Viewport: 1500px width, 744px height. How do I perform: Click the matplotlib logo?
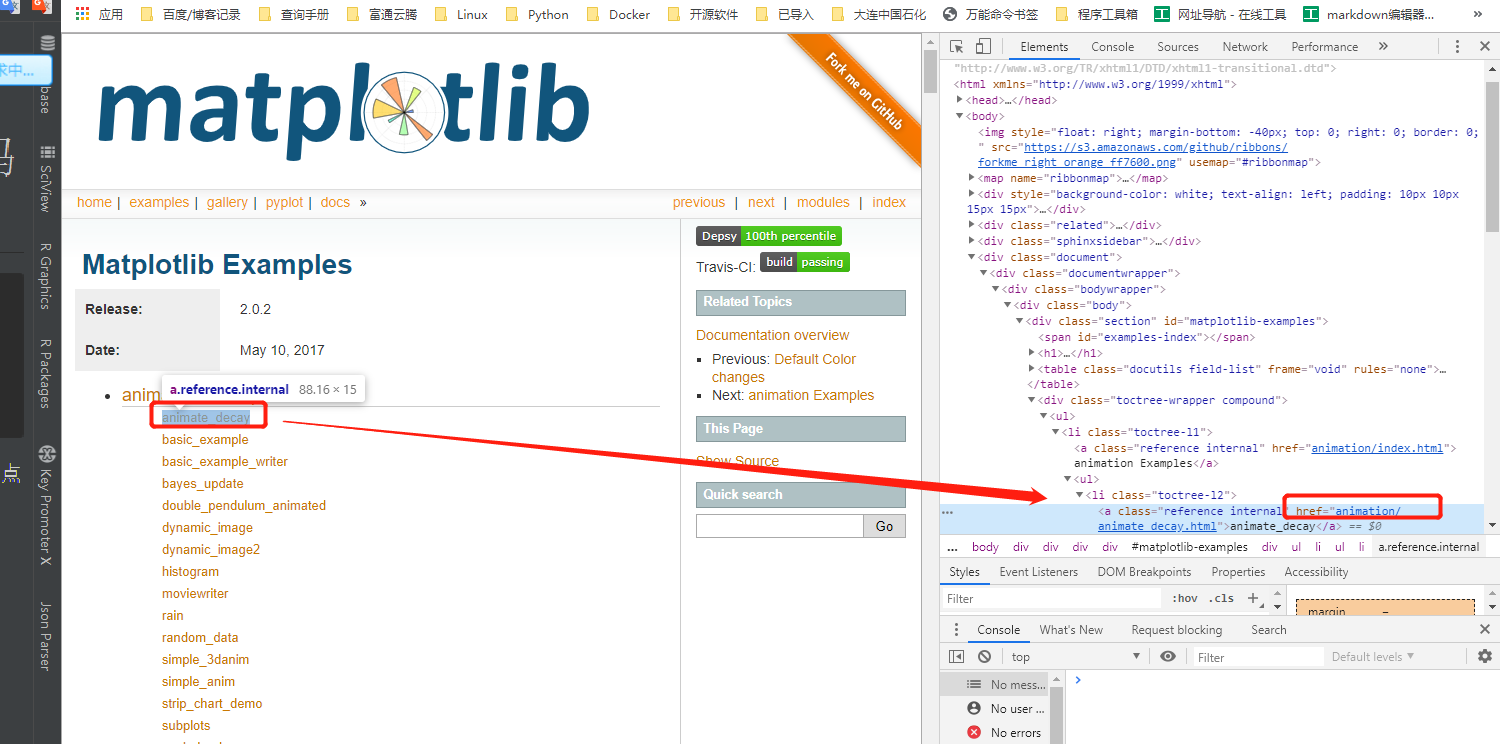click(x=343, y=113)
